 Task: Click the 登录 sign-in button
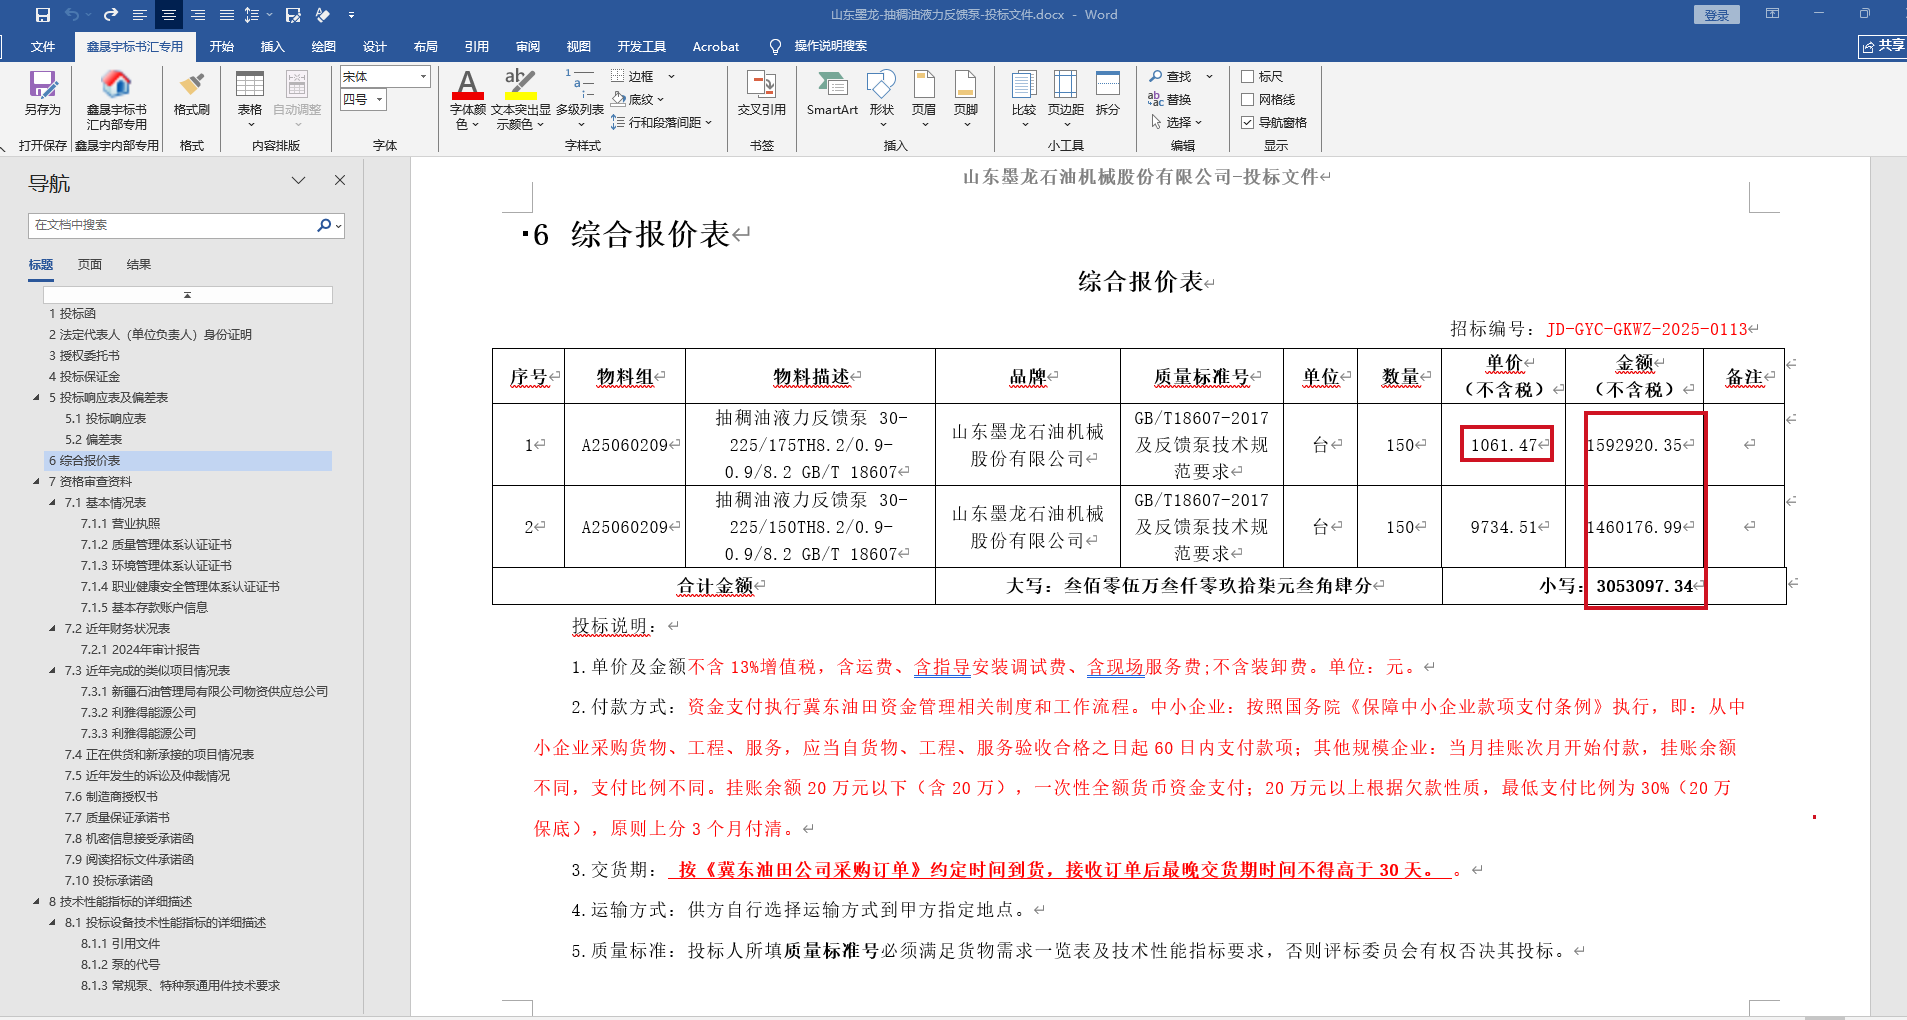[1717, 15]
